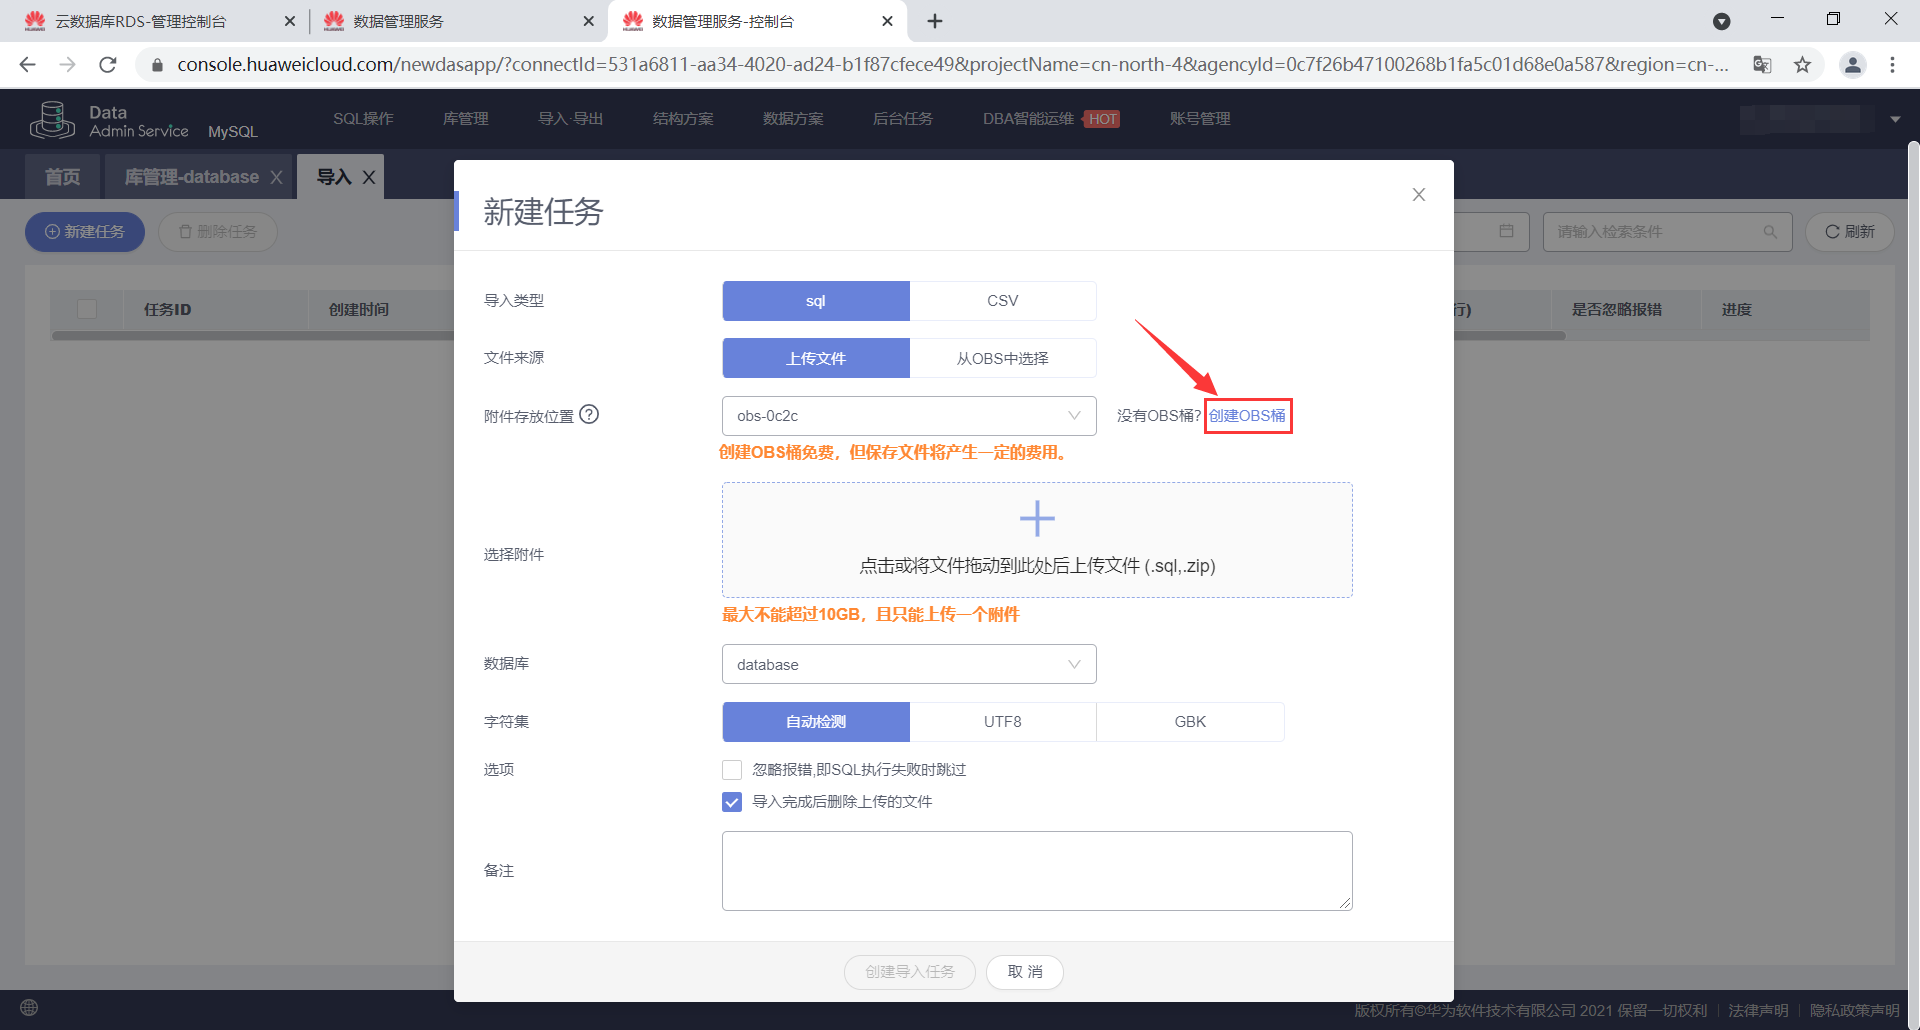The height and width of the screenshot is (1030, 1920).
Task: Select sql import type
Action: tap(816, 301)
